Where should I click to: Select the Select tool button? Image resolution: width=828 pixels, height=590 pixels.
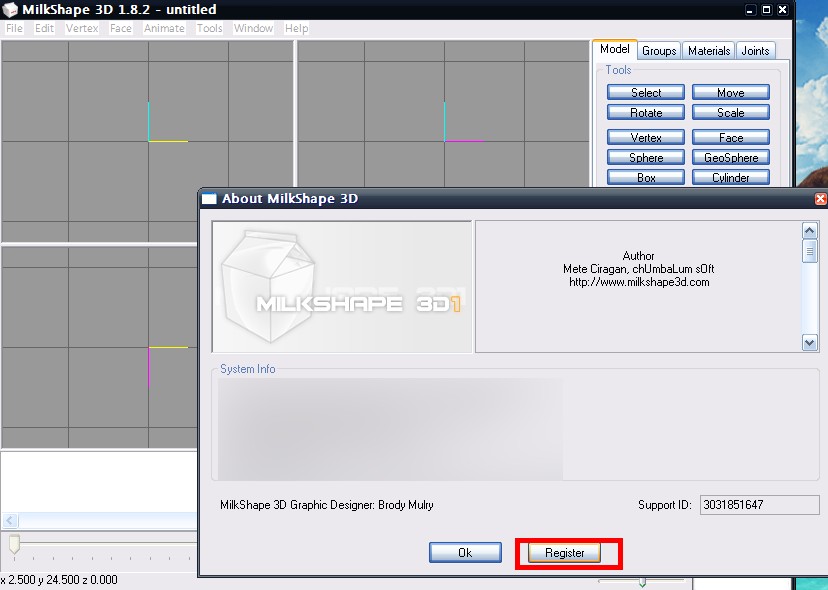(x=646, y=93)
